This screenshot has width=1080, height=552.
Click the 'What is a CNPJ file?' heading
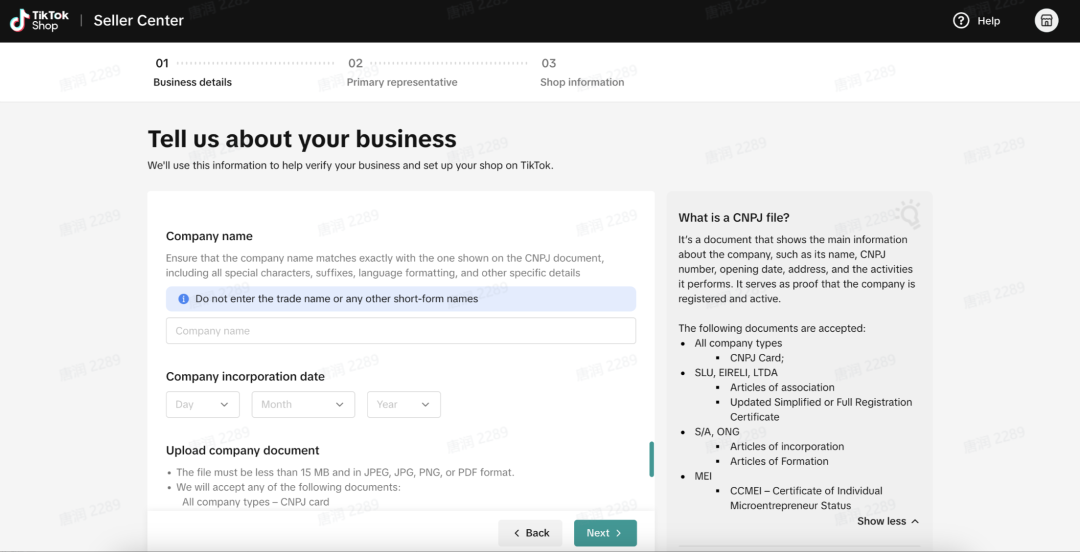click(x=733, y=217)
